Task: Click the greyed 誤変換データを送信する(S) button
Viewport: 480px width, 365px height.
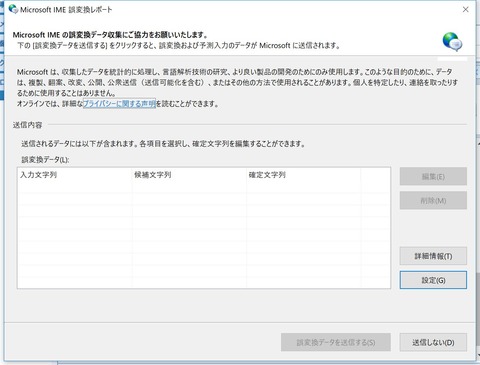Action: [x=336, y=342]
